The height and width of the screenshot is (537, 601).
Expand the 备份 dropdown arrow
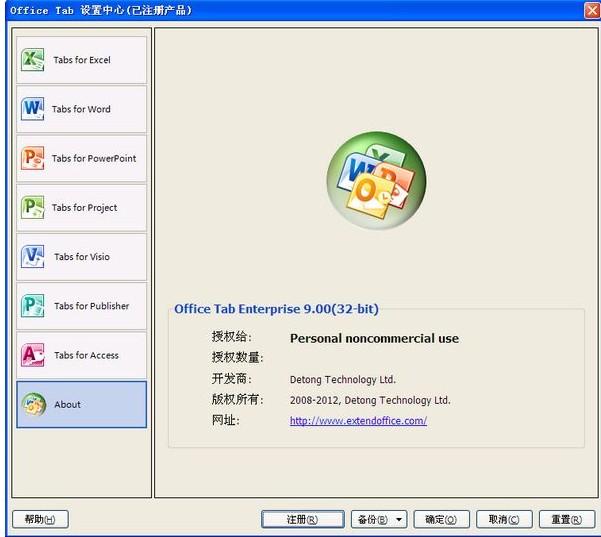pyautogui.click(x=399, y=520)
